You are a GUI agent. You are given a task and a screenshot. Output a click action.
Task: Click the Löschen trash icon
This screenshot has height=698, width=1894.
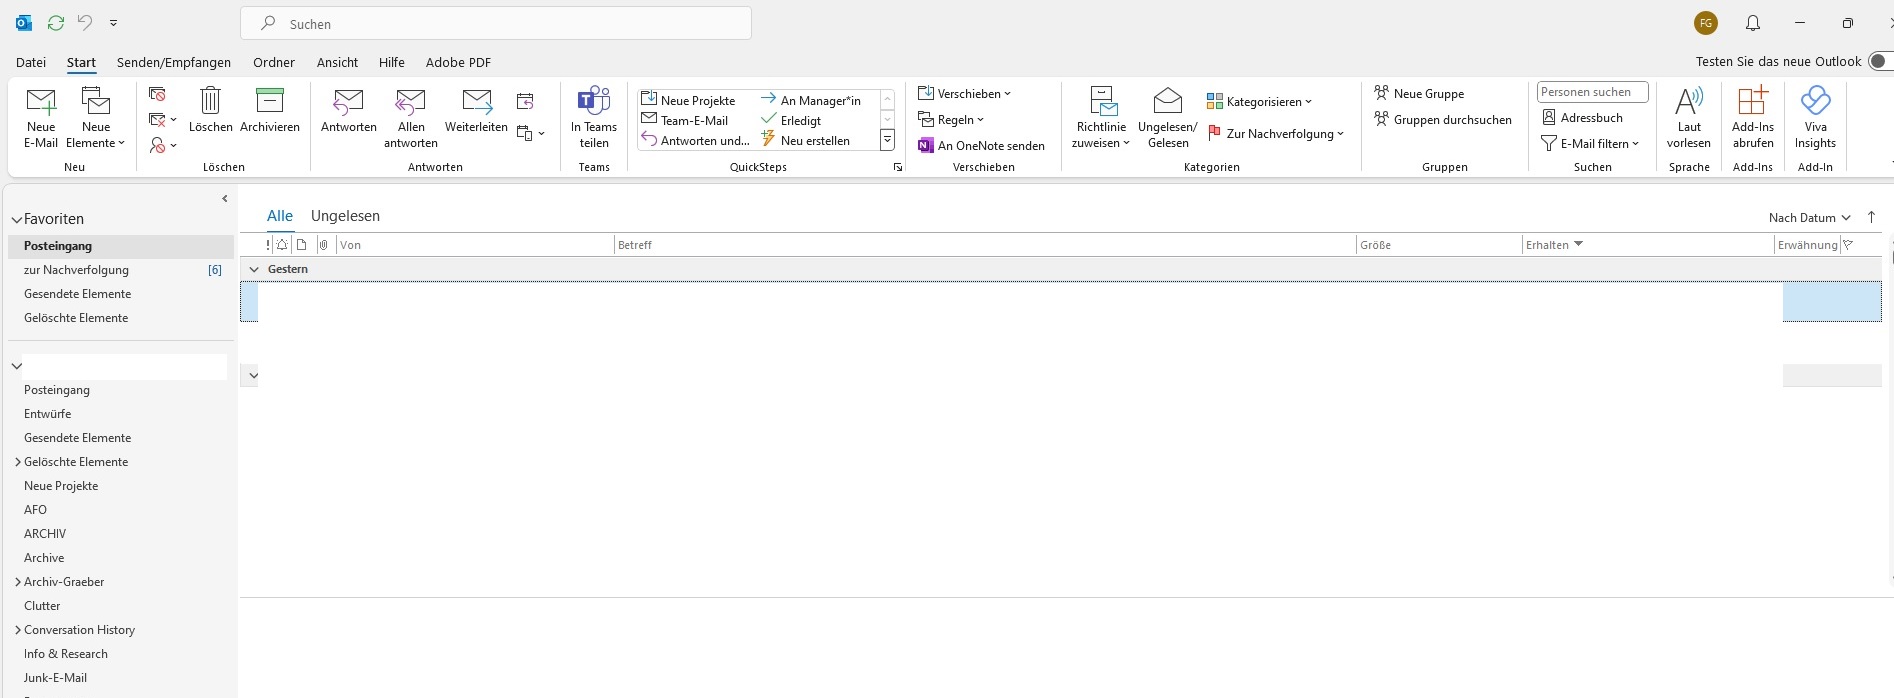(210, 110)
